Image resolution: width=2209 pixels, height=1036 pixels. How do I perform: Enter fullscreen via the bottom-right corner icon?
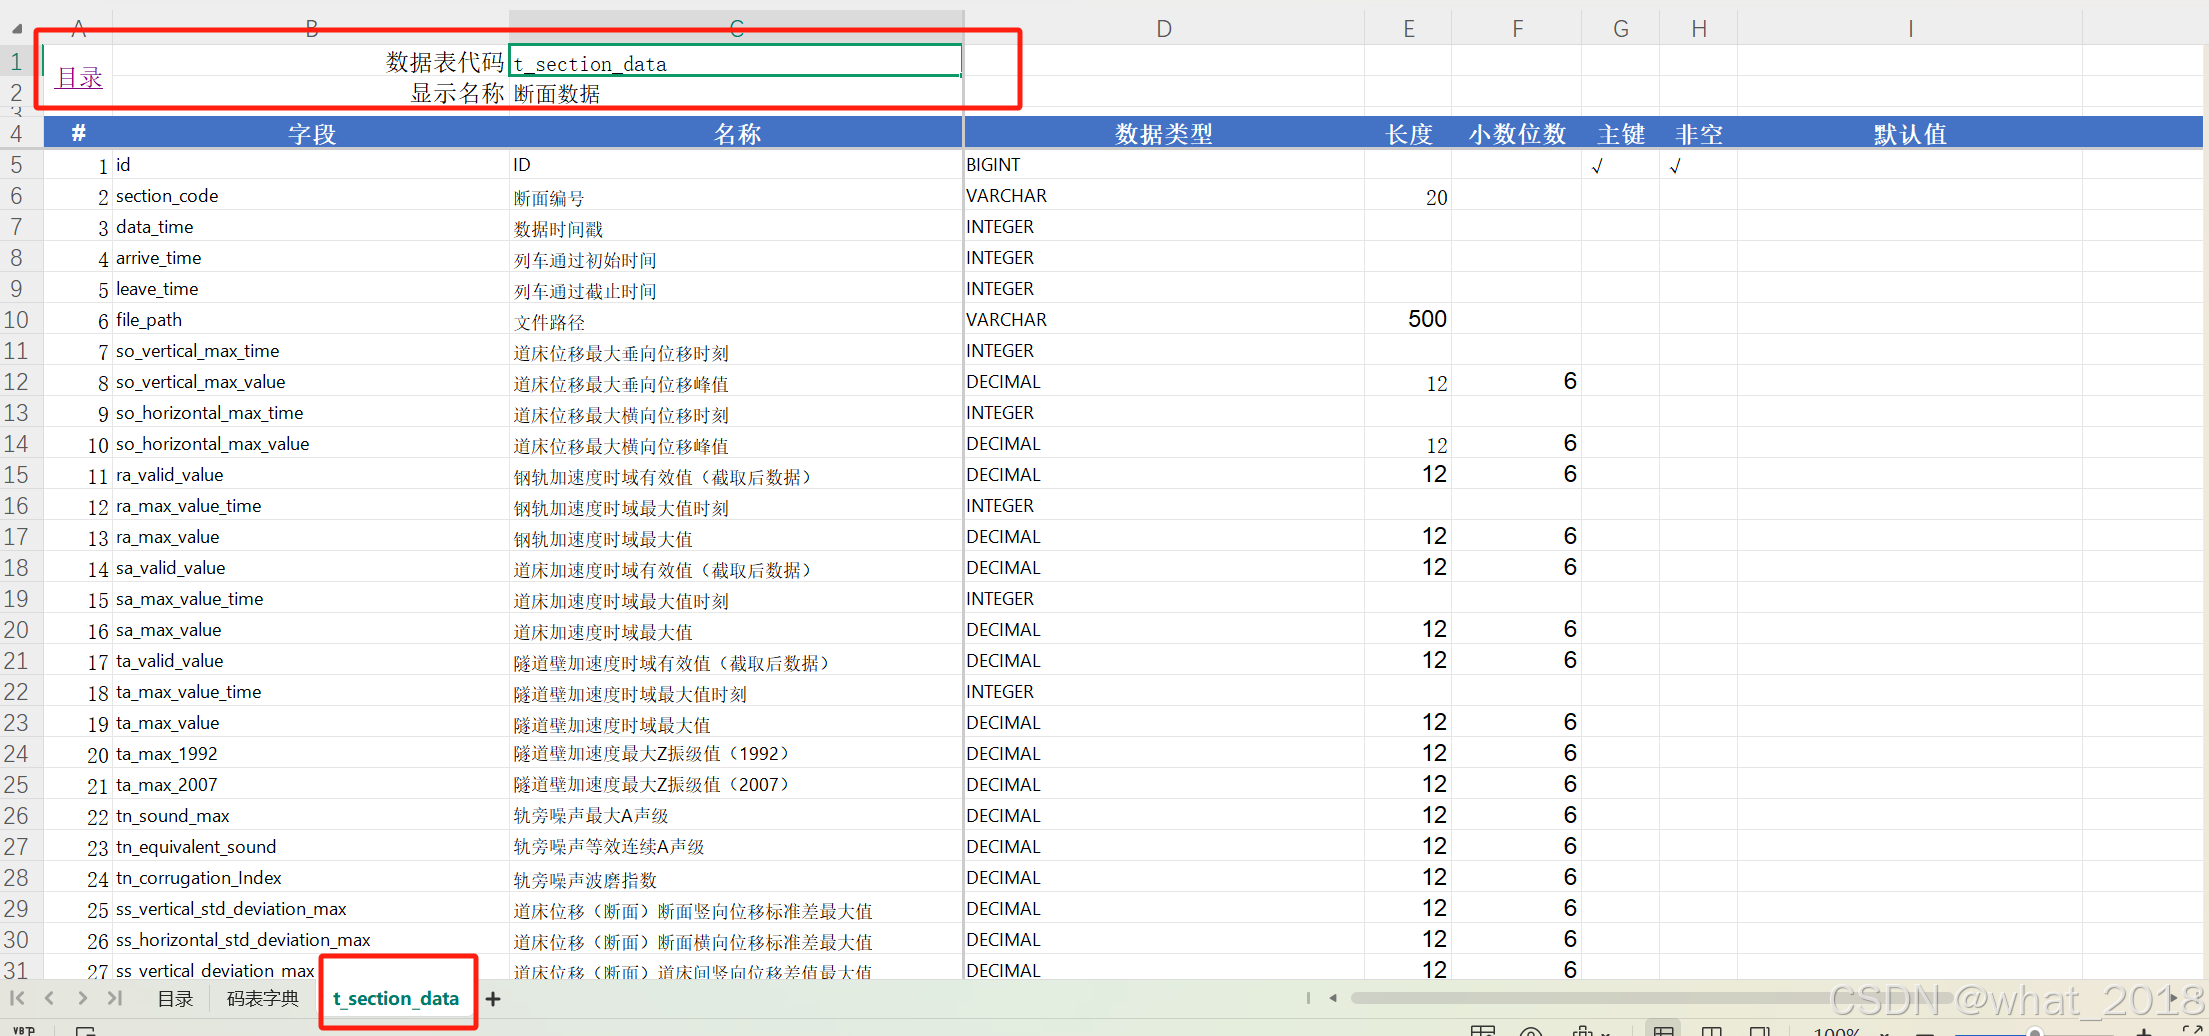point(2192,1032)
